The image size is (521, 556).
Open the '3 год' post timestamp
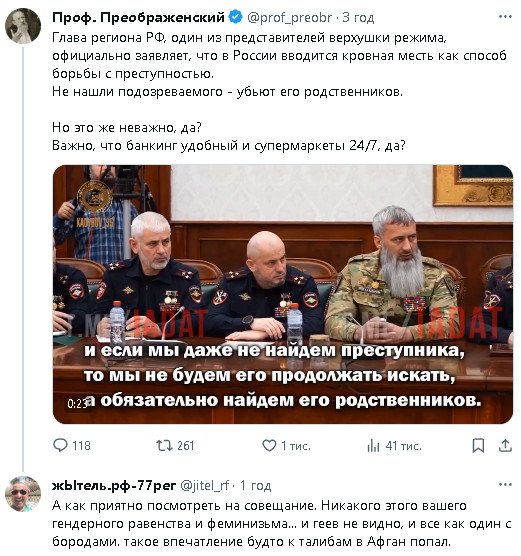point(358,17)
